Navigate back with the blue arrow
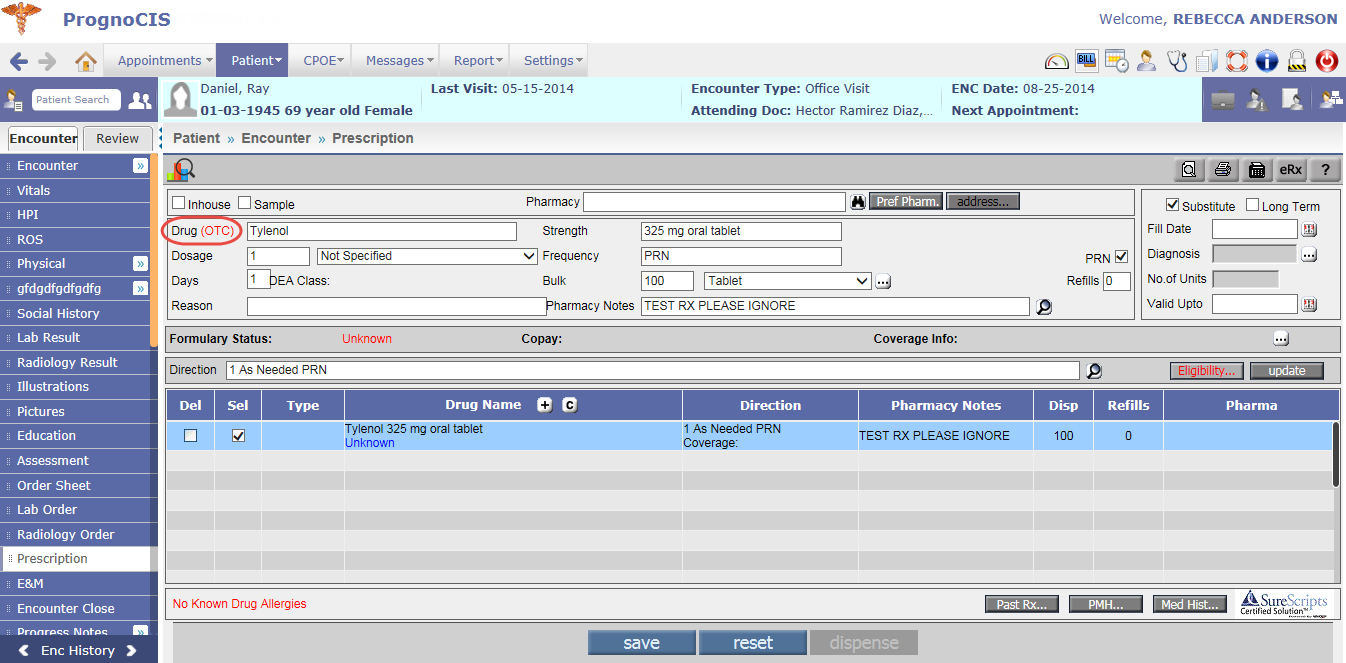The width and height of the screenshot is (1346, 663). pyautogui.click(x=19, y=61)
